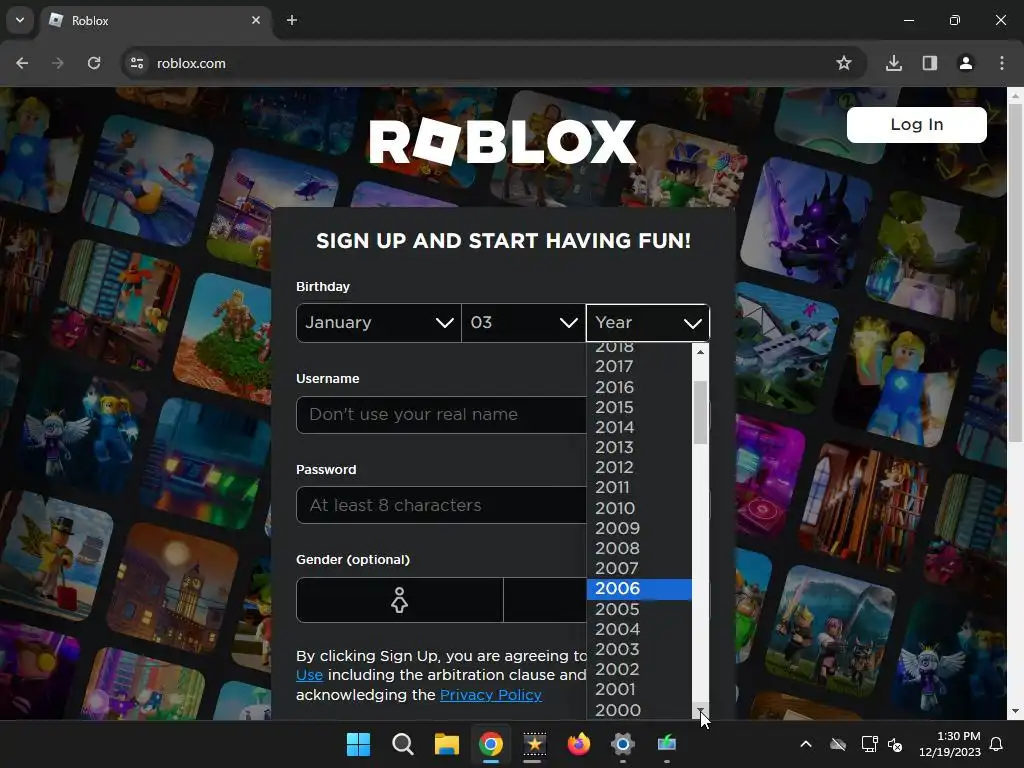This screenshot has height=768, width=1024.
Task: Open the Chrome profile icon
Action: pos(966,63)
